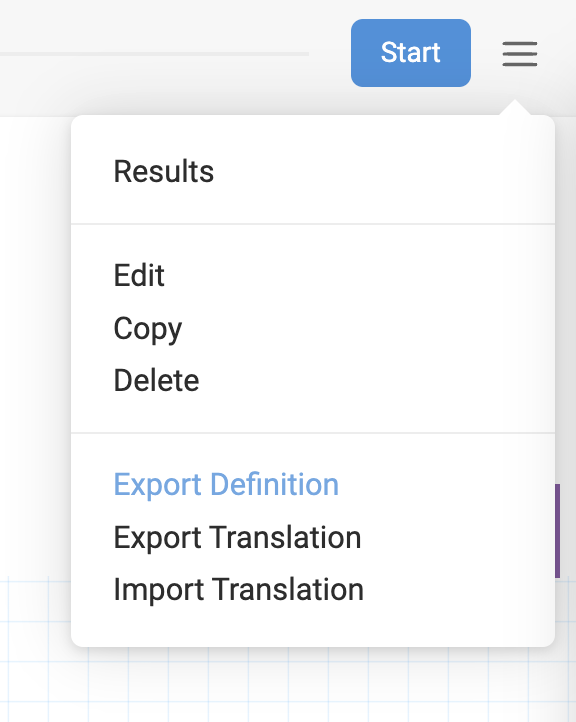This screenshot has height=722, width=576.
Task: Click the purple bar at menu's edge
Action: pos(558,531)
